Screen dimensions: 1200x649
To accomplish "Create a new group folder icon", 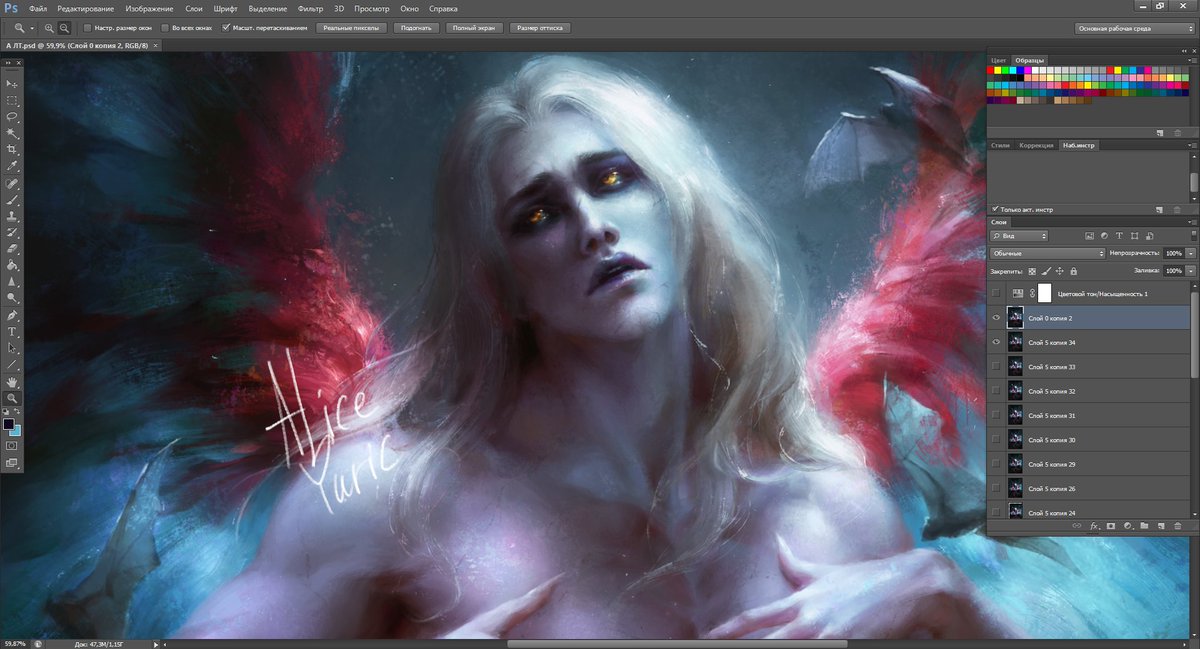I will tap(1143, 525).
